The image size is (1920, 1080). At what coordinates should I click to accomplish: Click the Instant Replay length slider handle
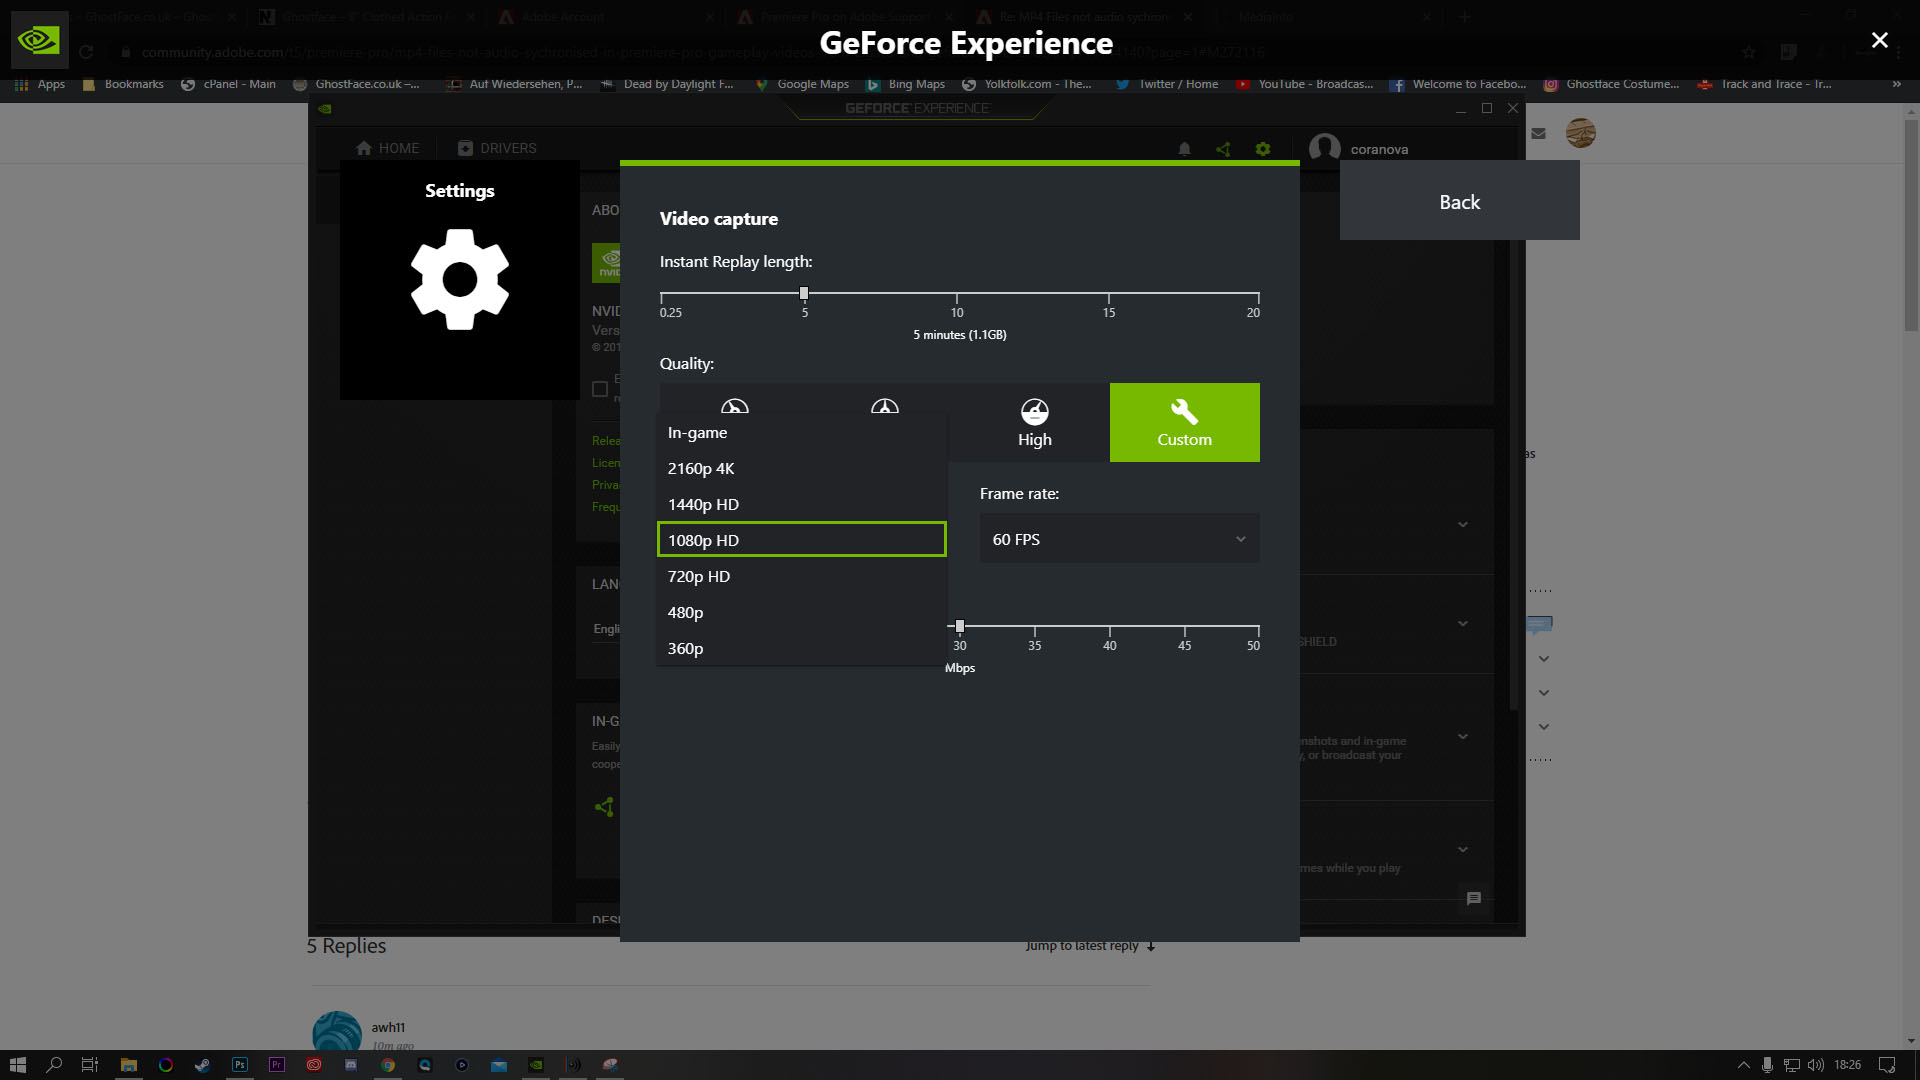(804, 294)
